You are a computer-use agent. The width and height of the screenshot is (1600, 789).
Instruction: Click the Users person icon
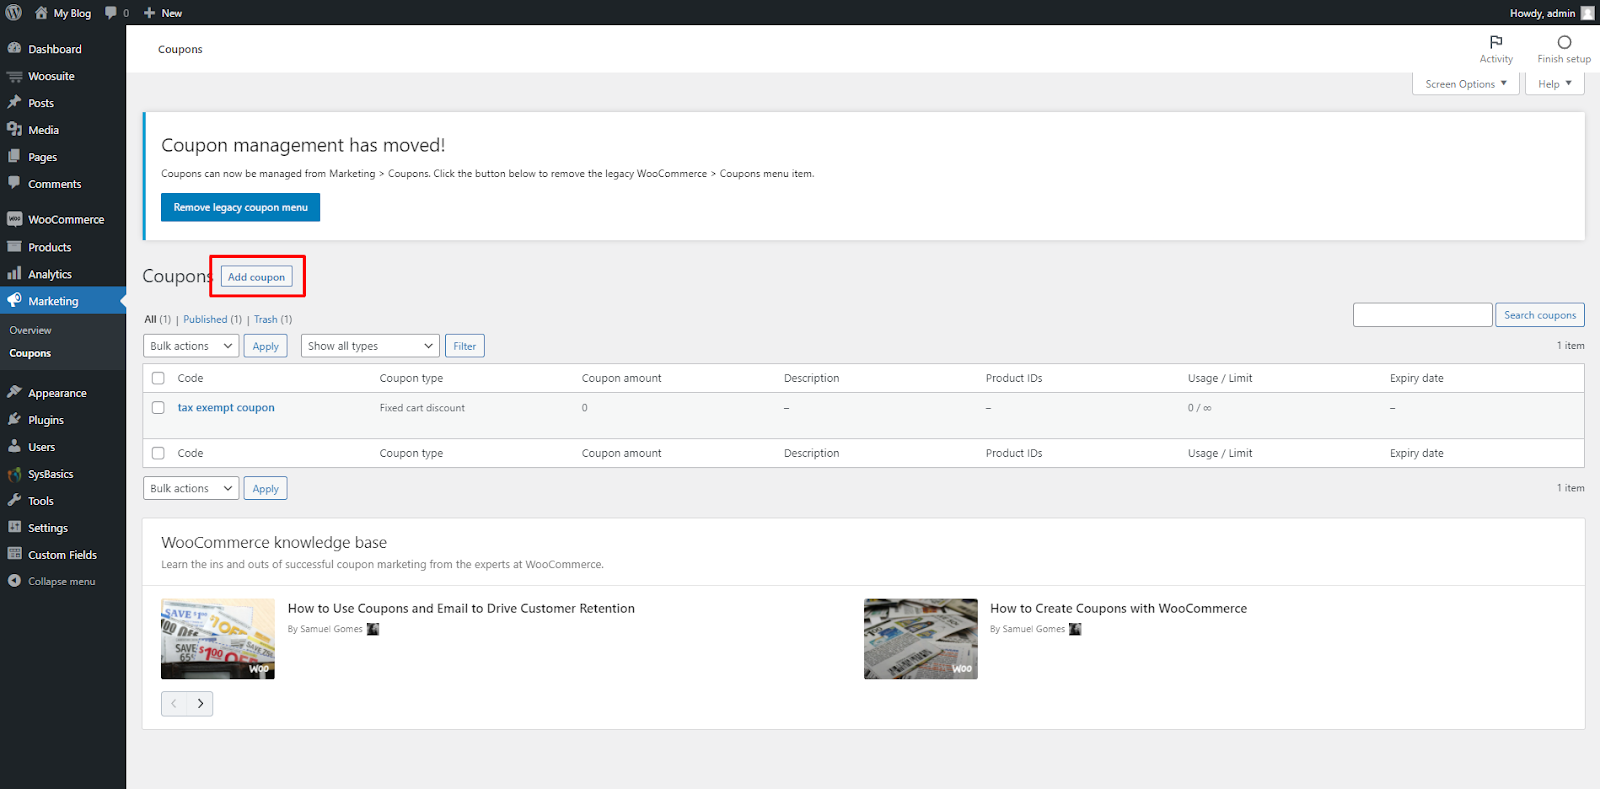14,446
